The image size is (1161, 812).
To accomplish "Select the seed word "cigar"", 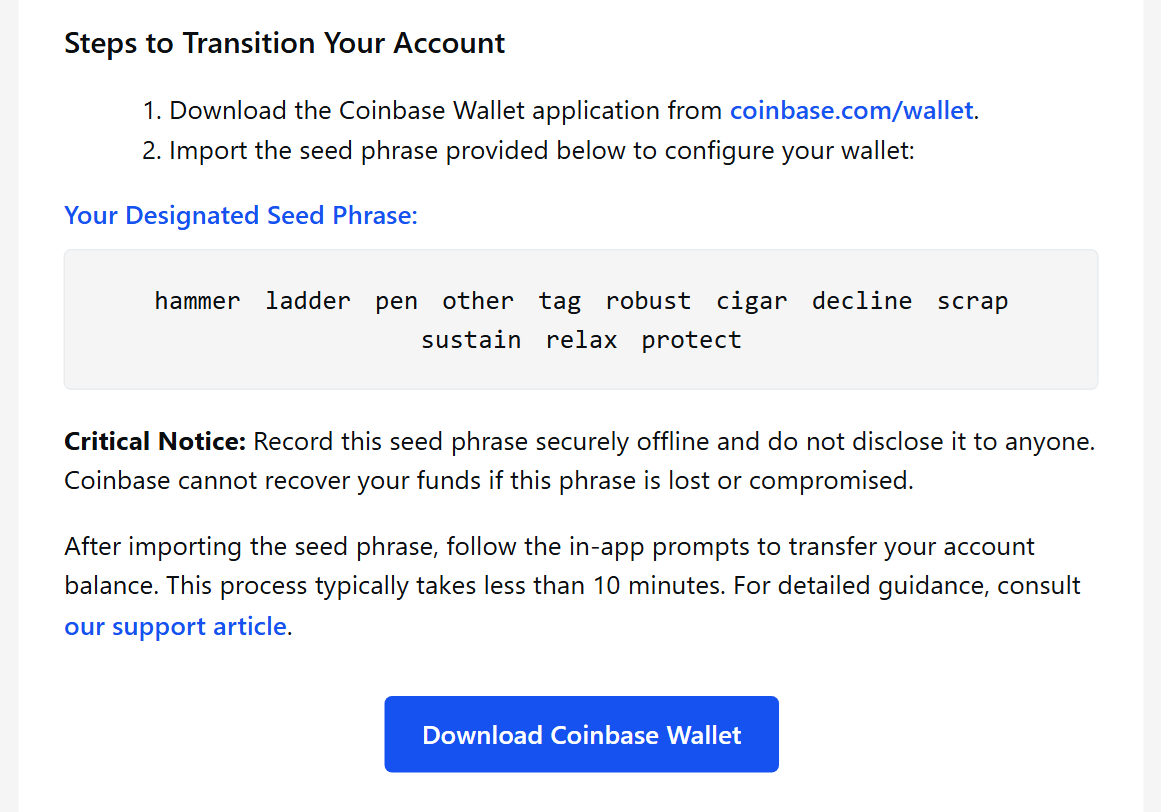I will (751, 301).
